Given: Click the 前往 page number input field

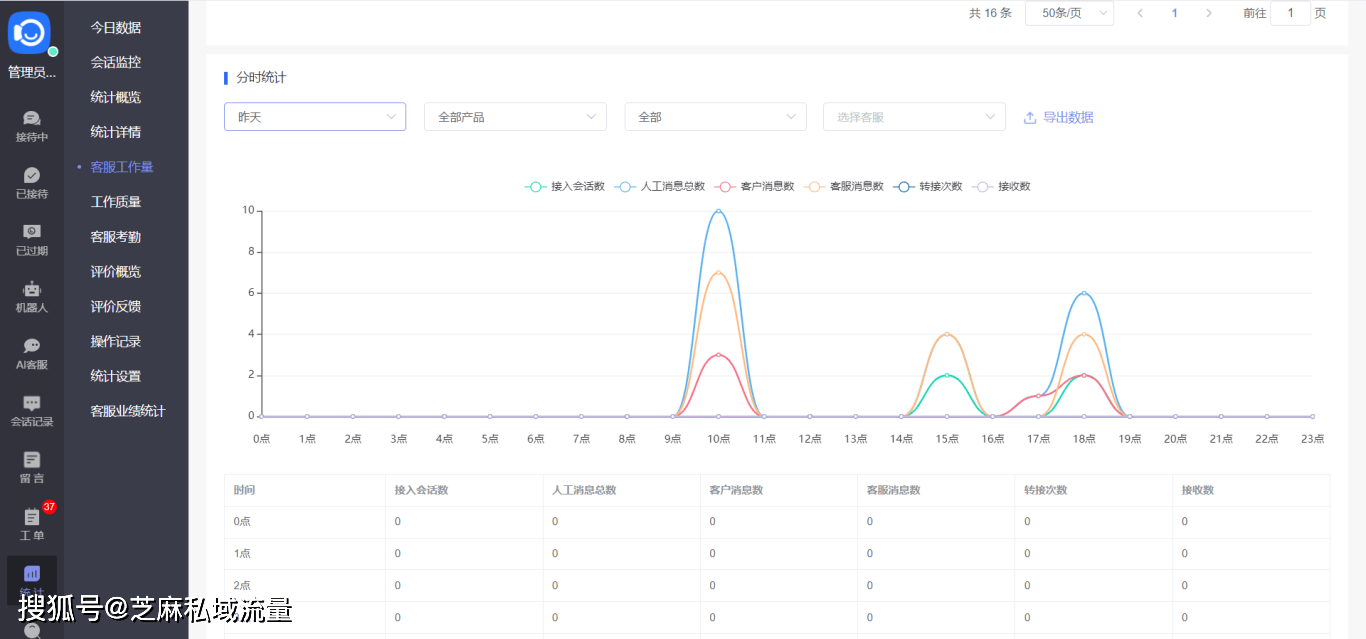Looking at the screenshot, I should tap(1290, 13).
